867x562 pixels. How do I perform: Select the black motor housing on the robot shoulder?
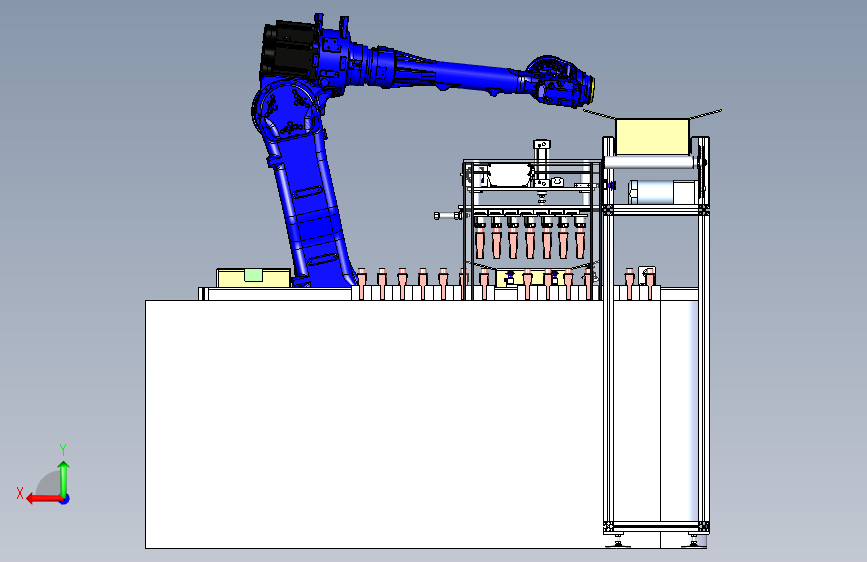[288, 50]
